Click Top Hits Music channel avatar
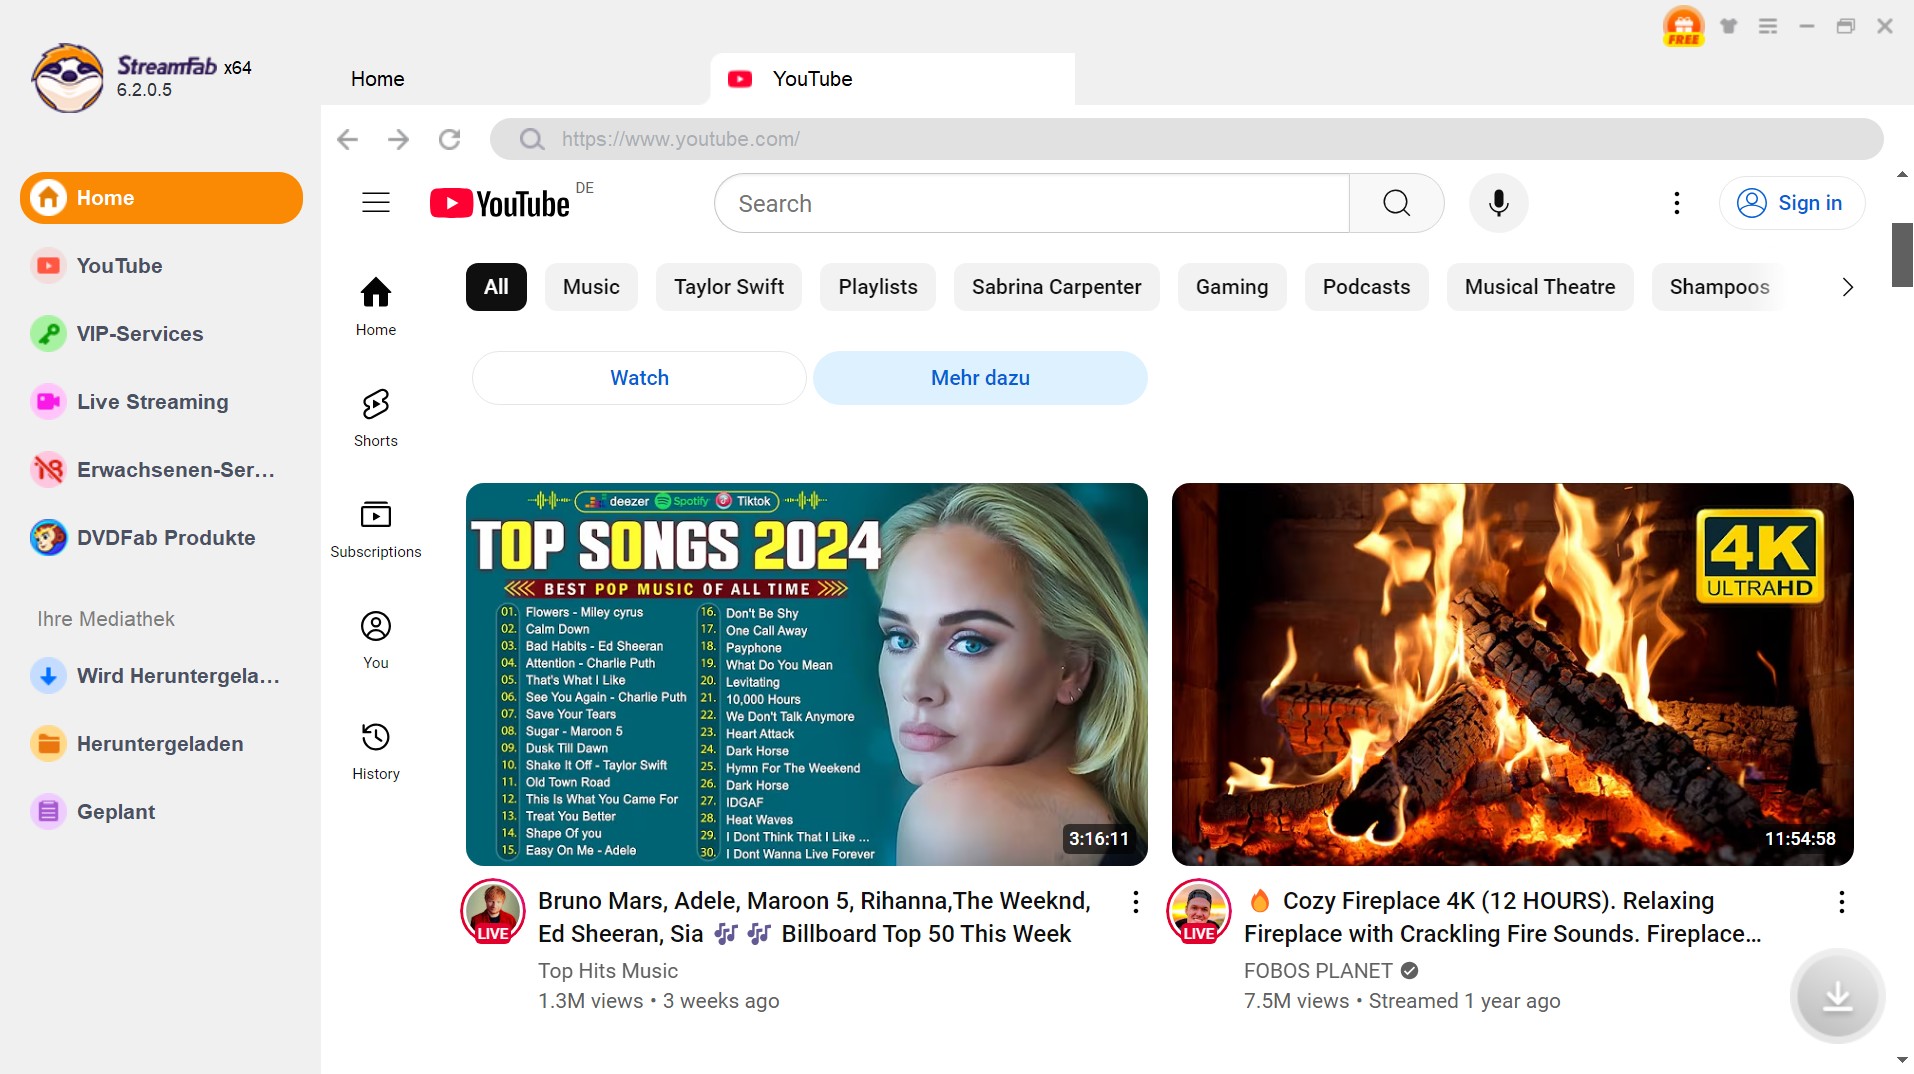1914x1074 pixels. click(x=493, y=912)
